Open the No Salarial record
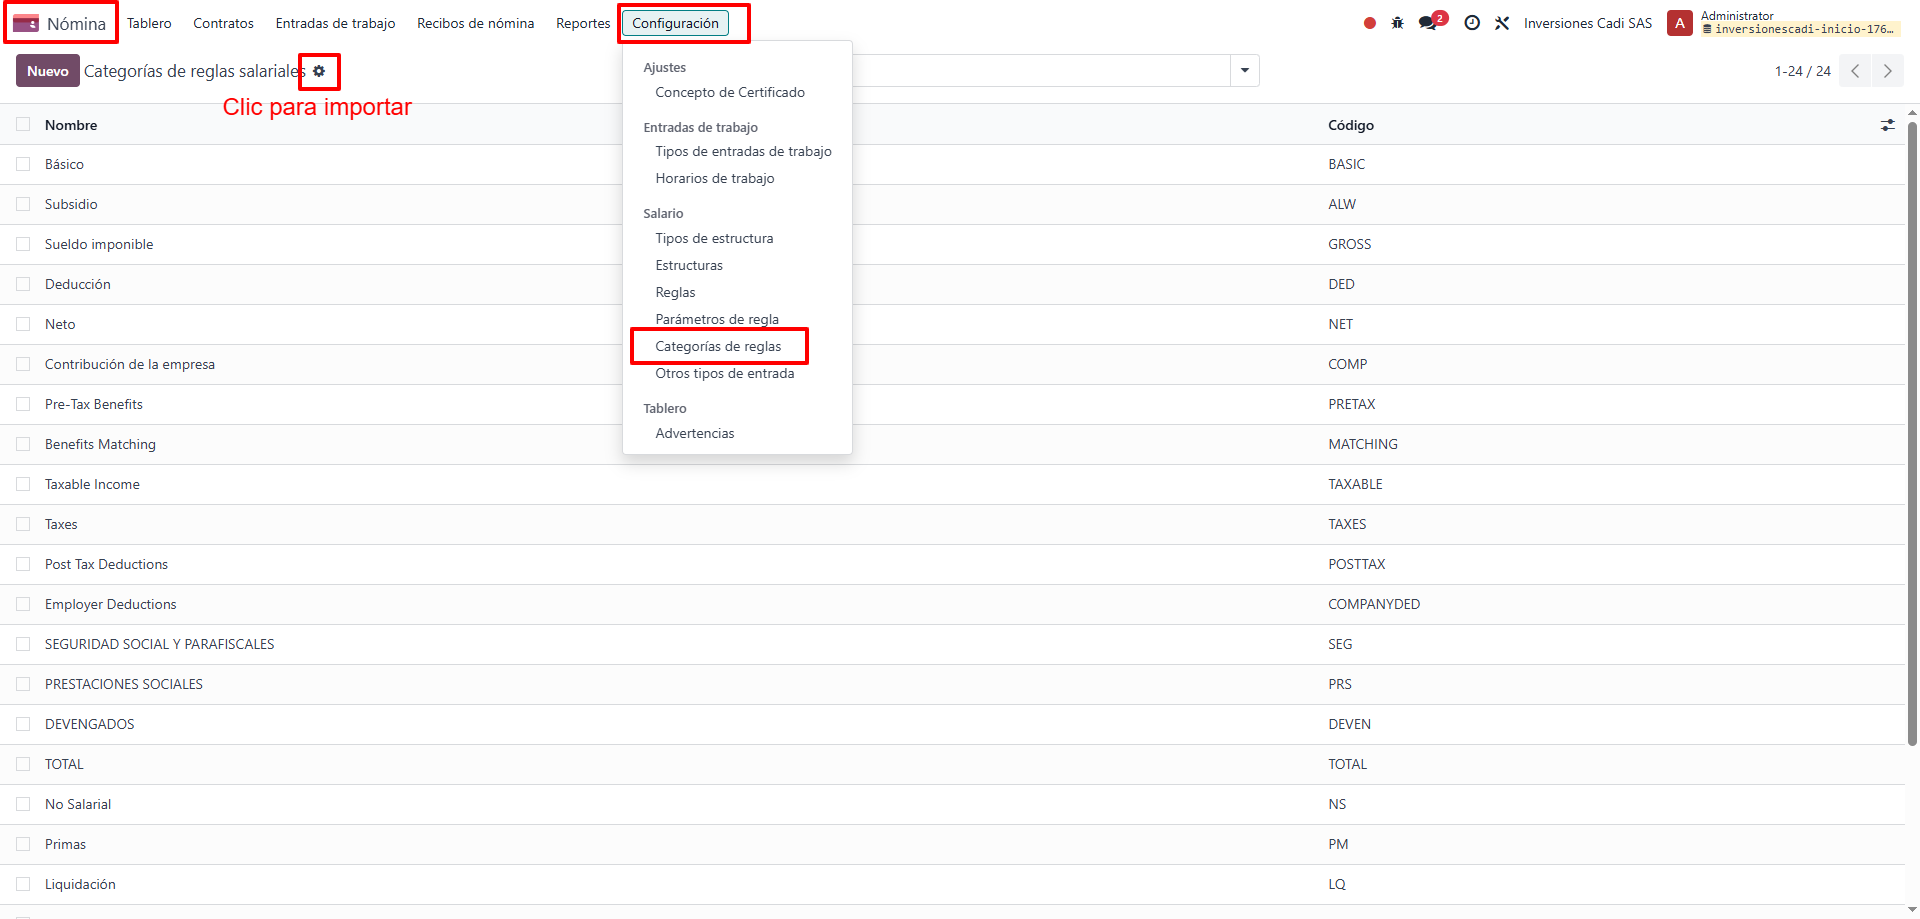 click(x=78, y=804)
